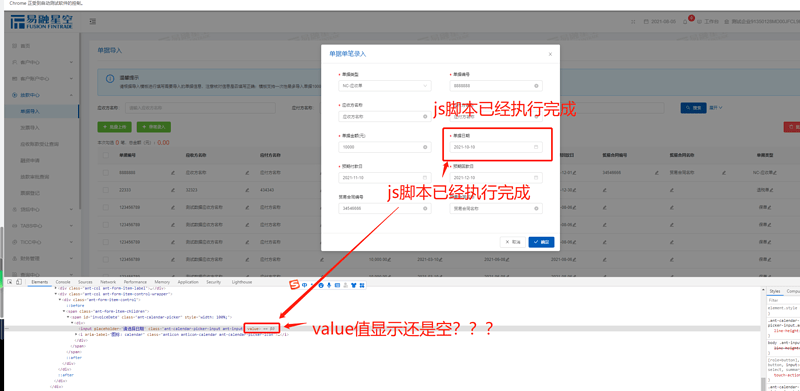Edit pencil beside 32323 in table
800x391 pixels.
pos(247,190)
